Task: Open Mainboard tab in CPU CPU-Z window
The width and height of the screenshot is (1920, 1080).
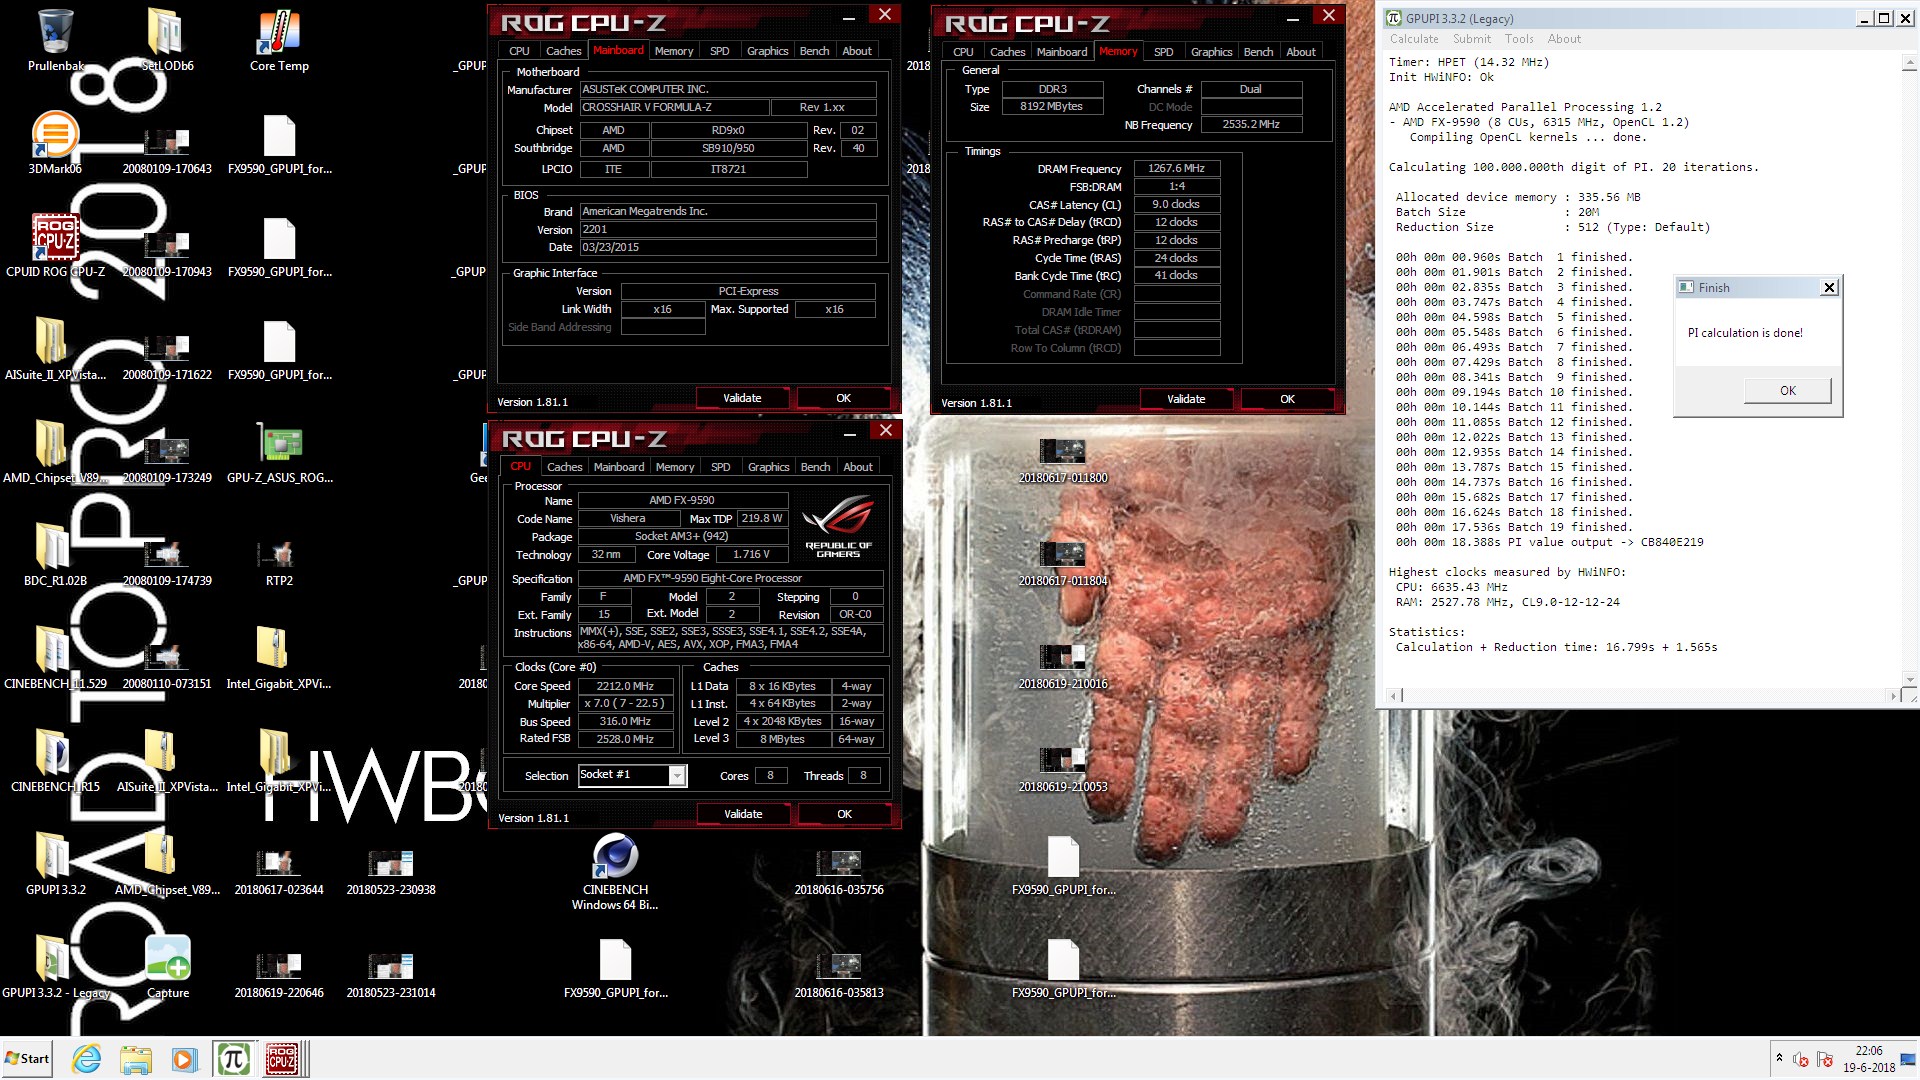Action: click(619, 467)
